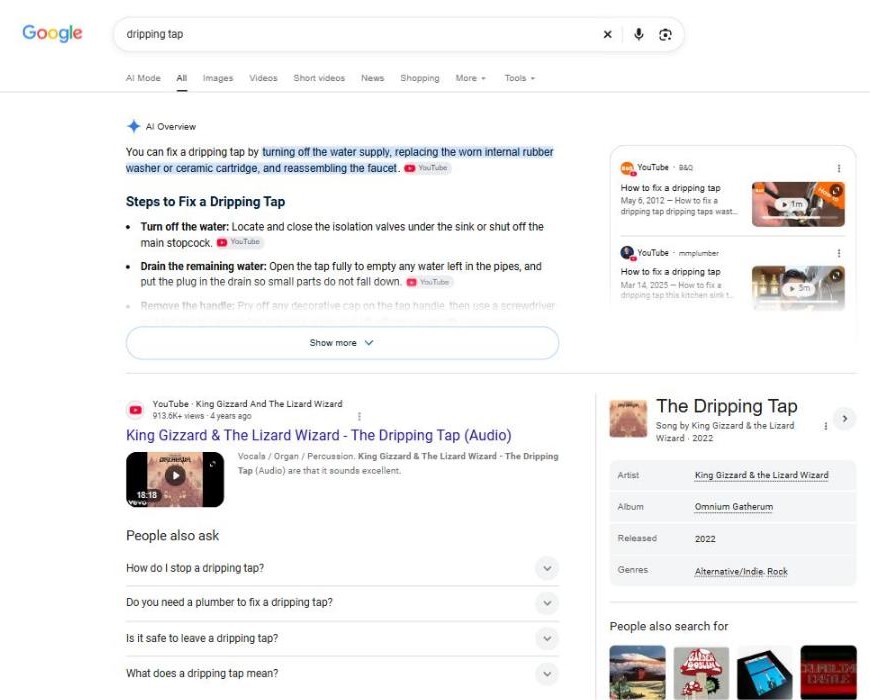Viewport: 870px width, 700px height.
Task: Click Steps to Fix a Dripping Tap heading
Action: (x=205, y=202)
